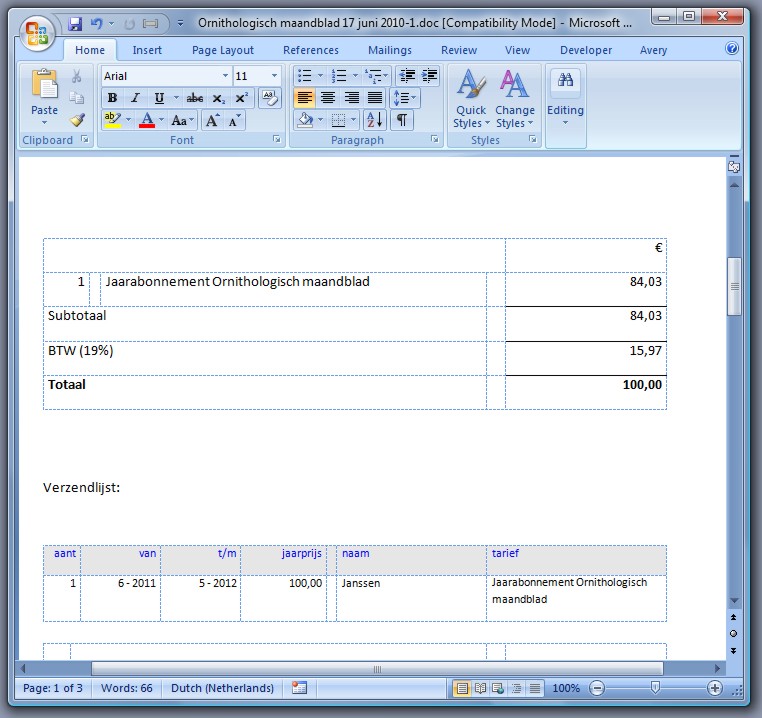This screenshot has height=718, width=762.
Task: Click Dutch (Netherlands) language in status bar
Action: point(222,688)
